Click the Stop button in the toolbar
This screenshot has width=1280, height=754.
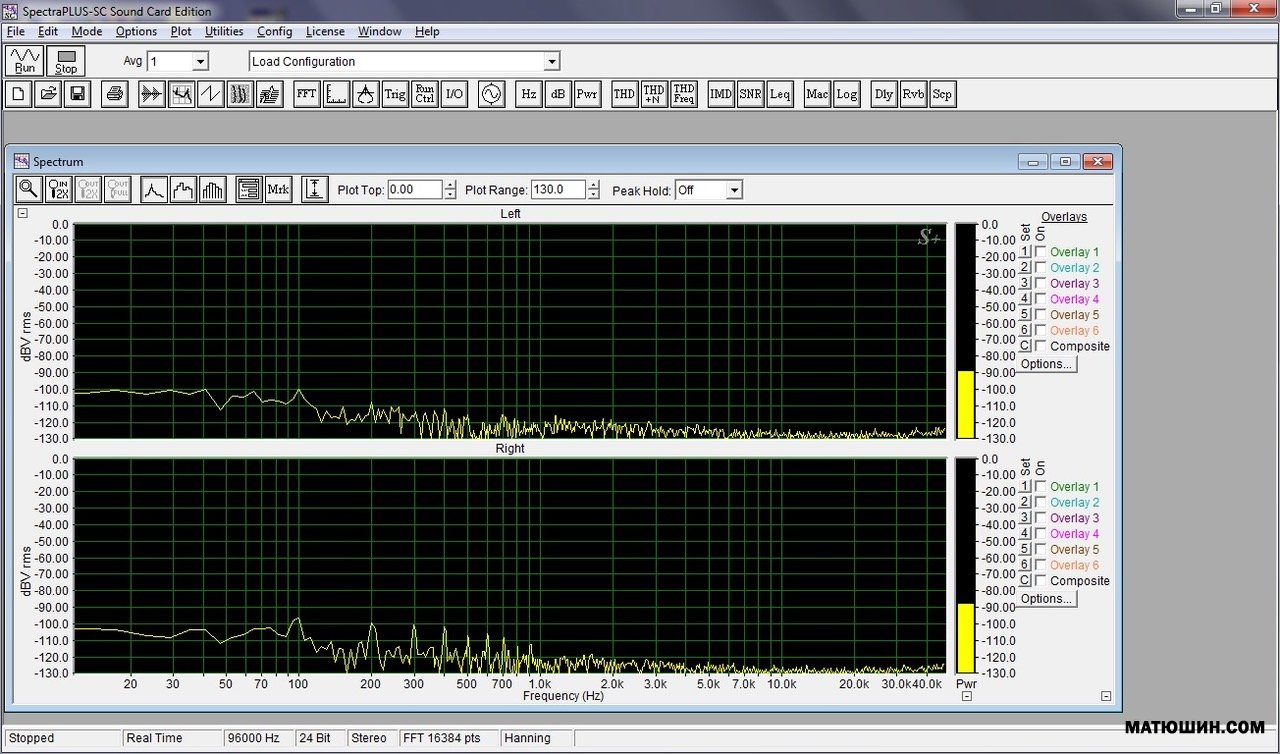click(x=66, y=61)
